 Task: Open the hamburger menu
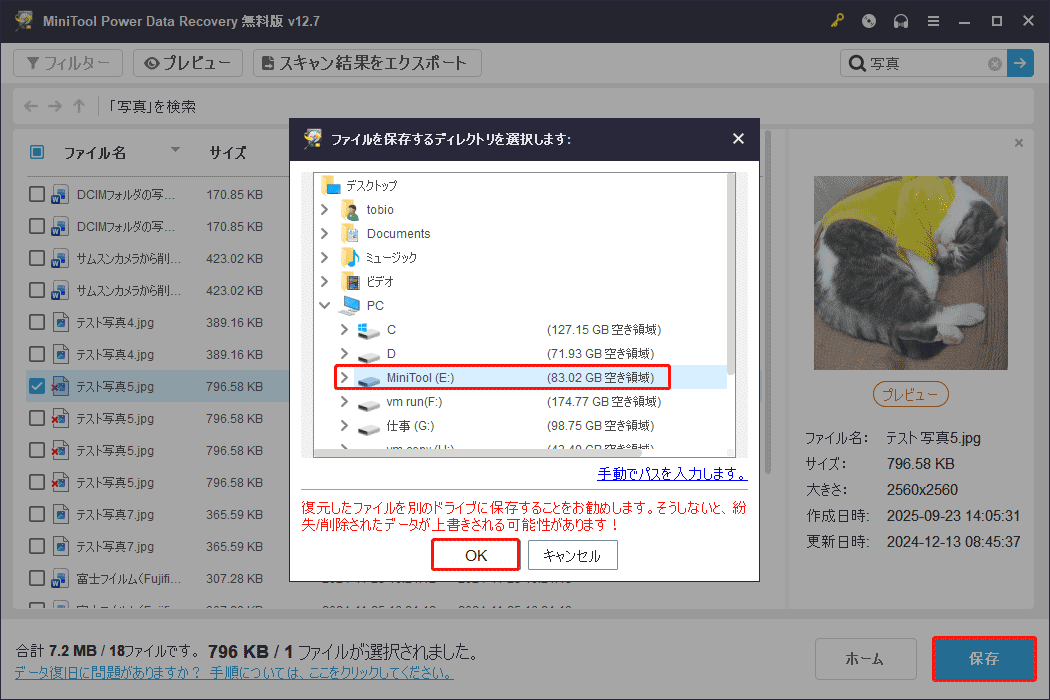pos(933,20)
